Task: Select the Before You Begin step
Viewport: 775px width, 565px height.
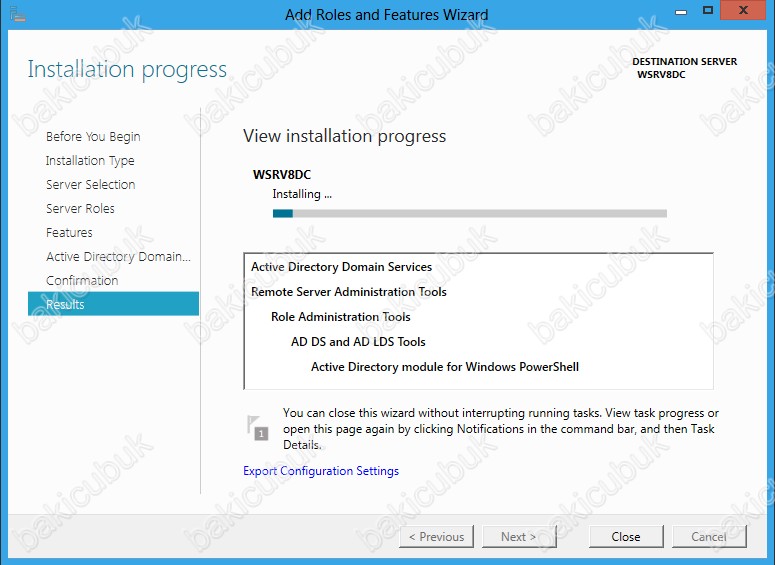Action: pyautogui.click(x=93, y=137)
